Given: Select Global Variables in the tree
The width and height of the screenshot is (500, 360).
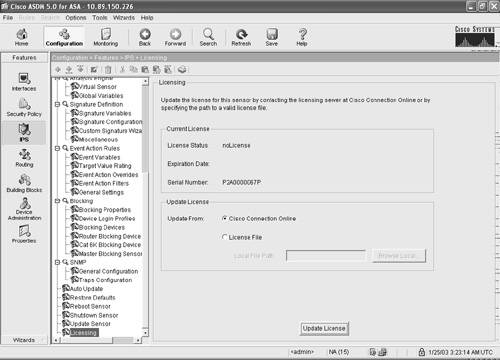Looking at the screenshot, I should click(97, 96).
